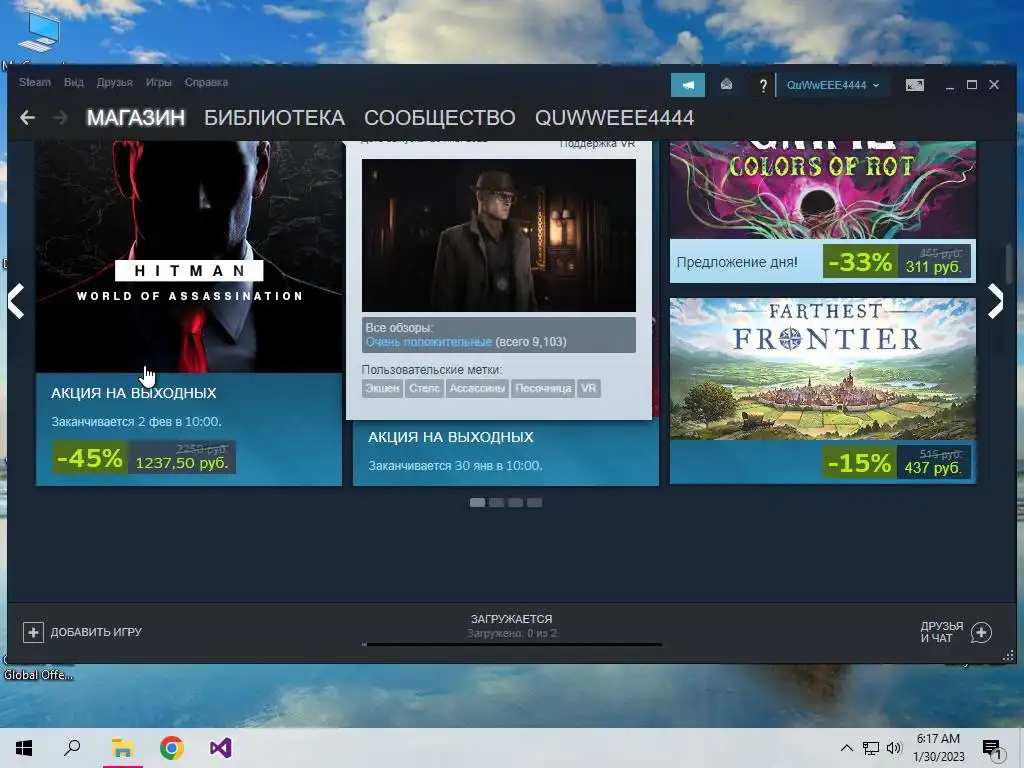
Task: Open Hitman World of Assassination banner
Action: pyautogui.click(x=189, y=257)
